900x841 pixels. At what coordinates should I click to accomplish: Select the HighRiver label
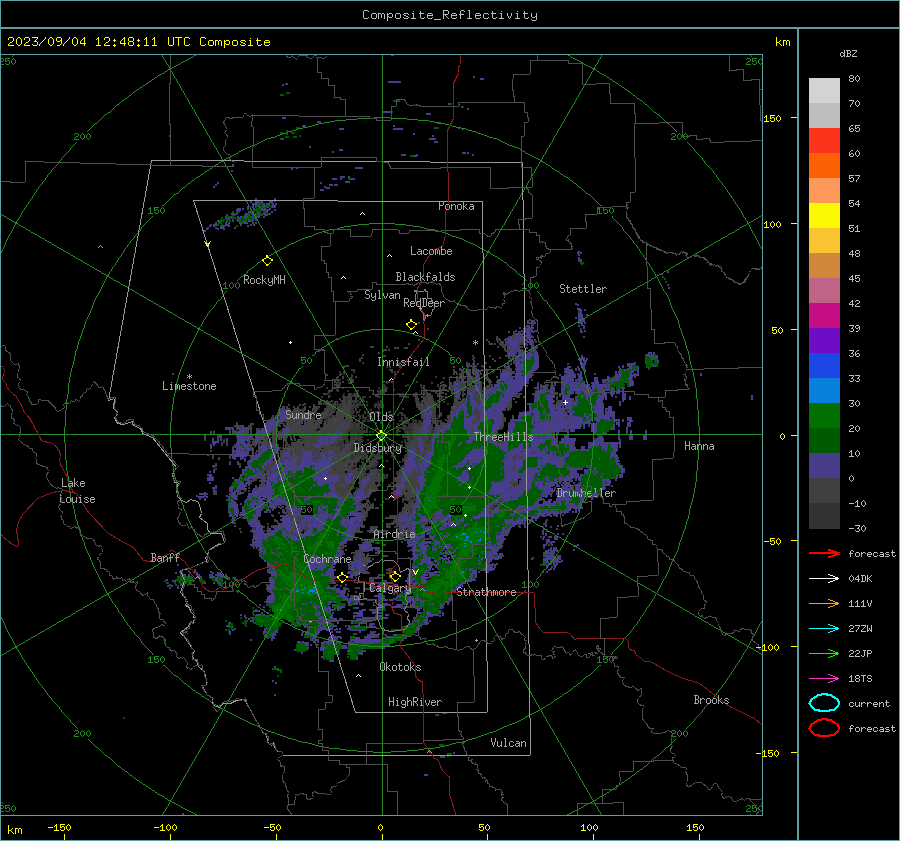pos(415,702)
